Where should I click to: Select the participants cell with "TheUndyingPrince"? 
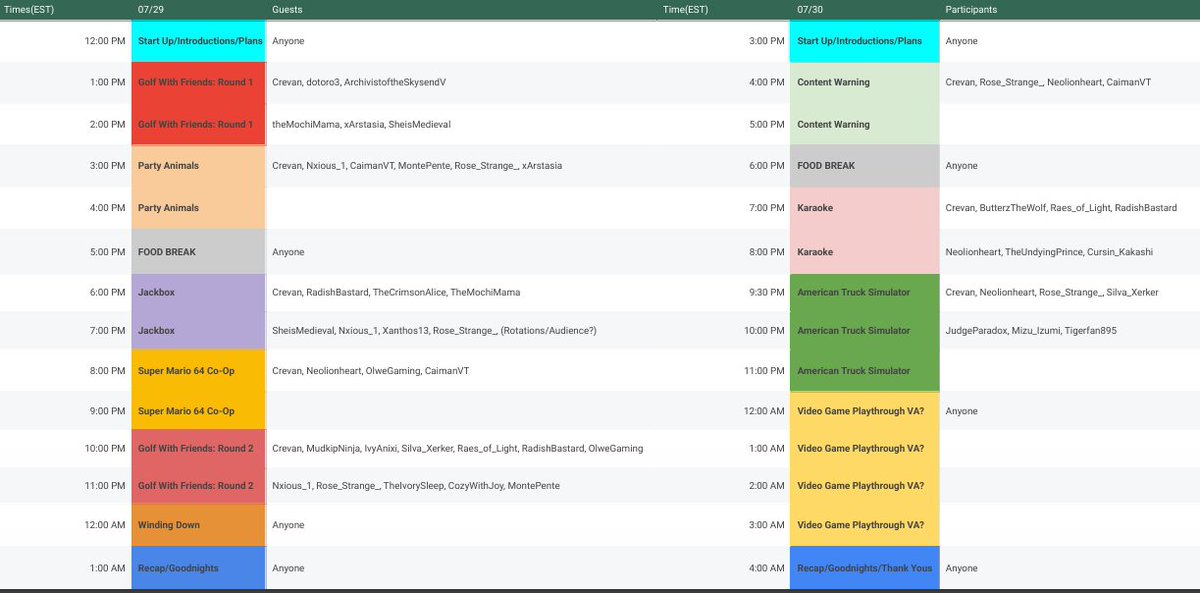coord(1049,252)
